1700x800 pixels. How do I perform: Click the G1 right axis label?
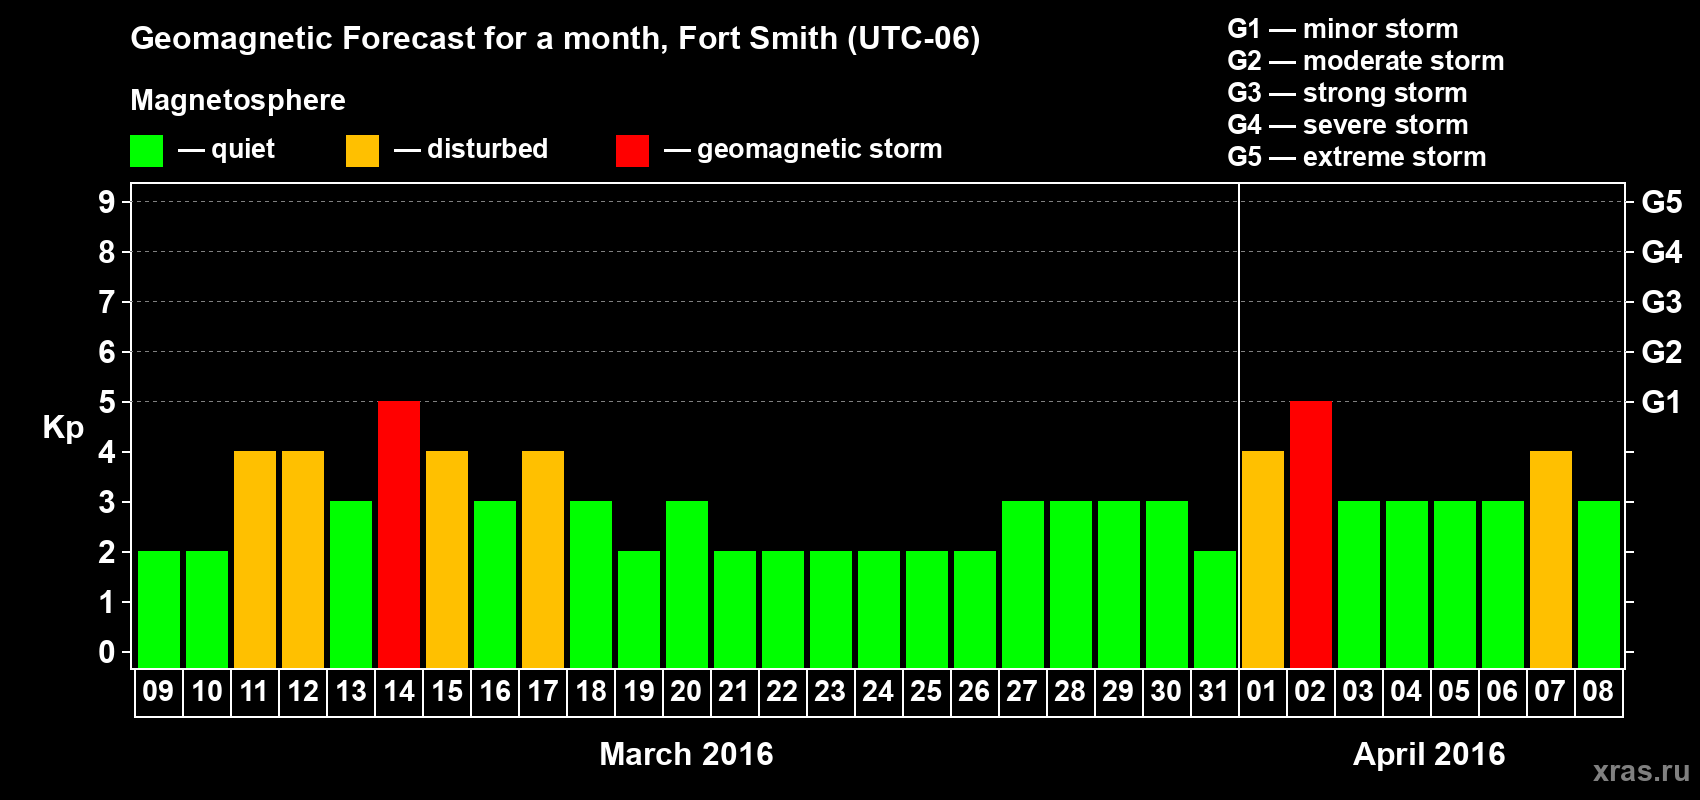point(1661,402)
